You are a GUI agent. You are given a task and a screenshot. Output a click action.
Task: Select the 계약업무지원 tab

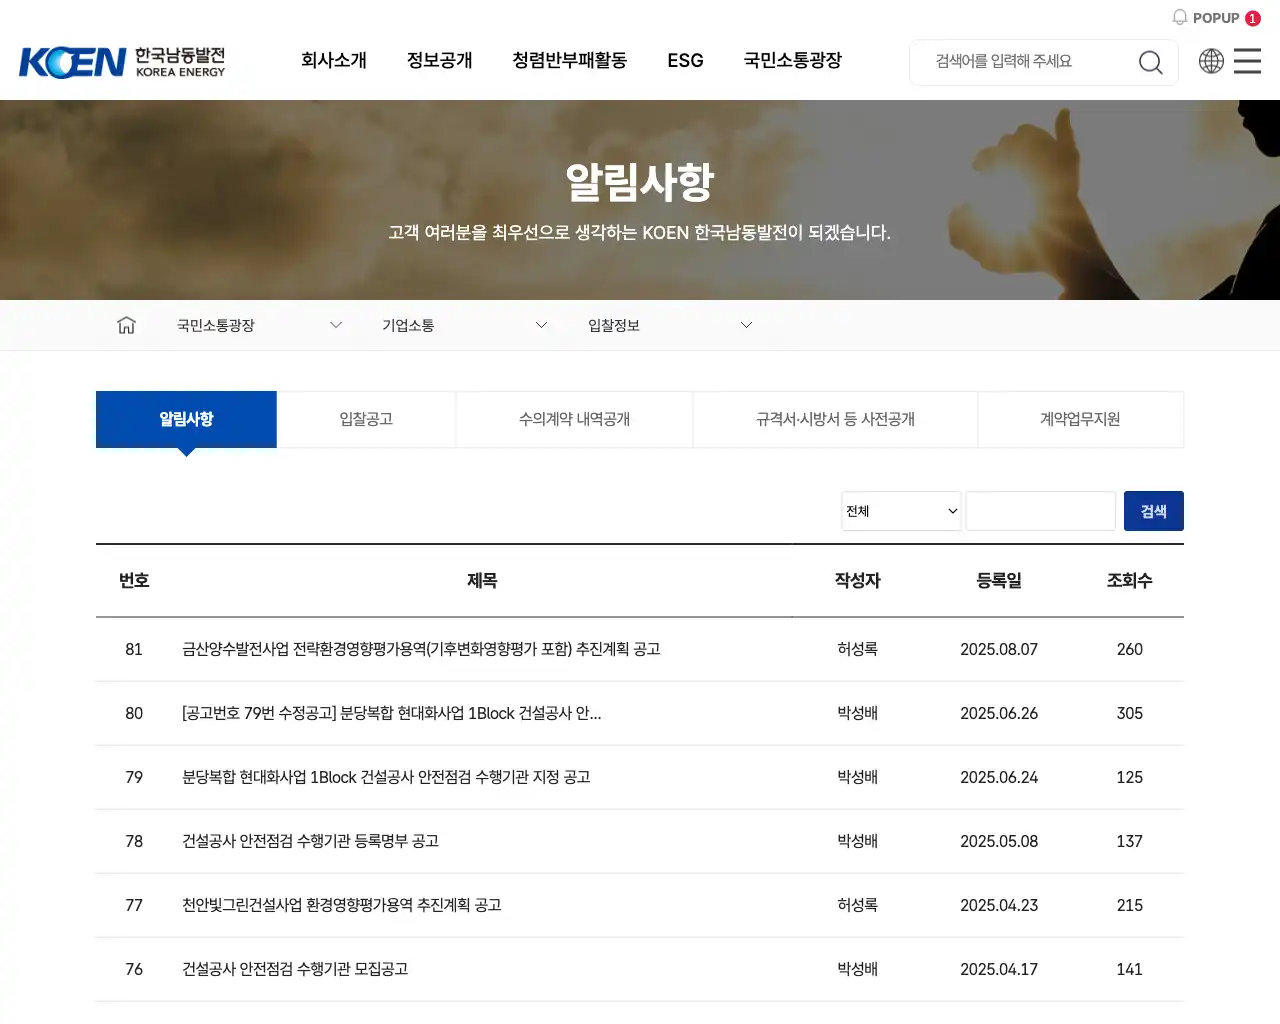[1080, 419]
